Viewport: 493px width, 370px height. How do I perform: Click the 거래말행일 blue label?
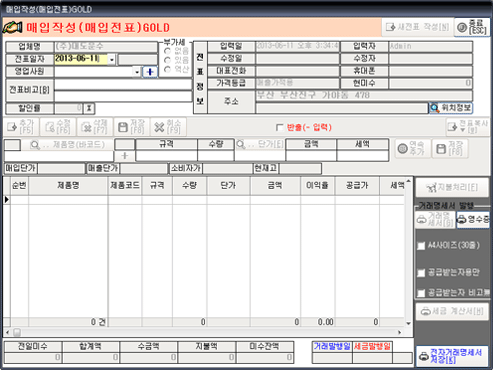[332, 346]
